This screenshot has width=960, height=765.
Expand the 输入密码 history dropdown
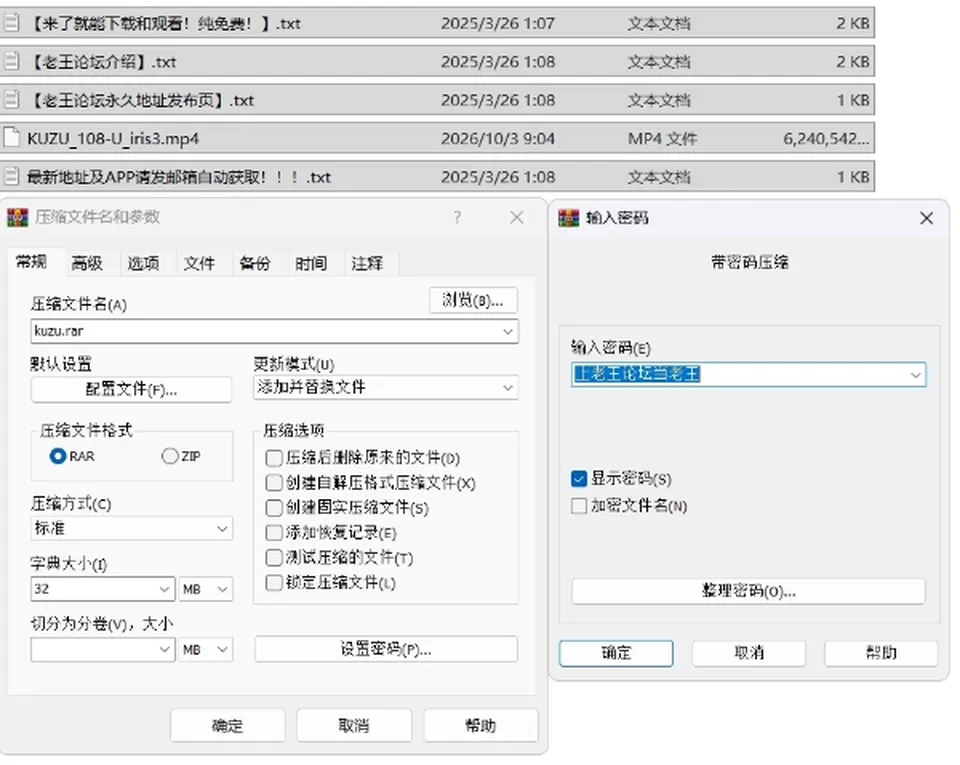[x=915, y=375]
